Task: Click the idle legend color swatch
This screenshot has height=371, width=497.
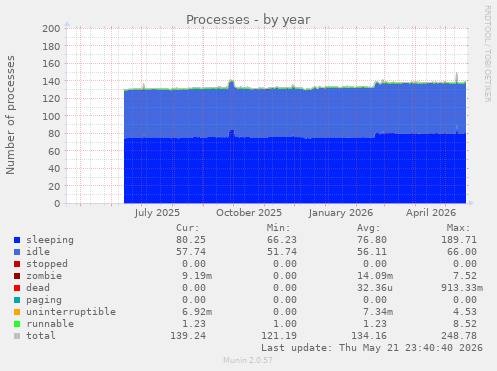Action: pyautogui.click(x=17, y=252)
